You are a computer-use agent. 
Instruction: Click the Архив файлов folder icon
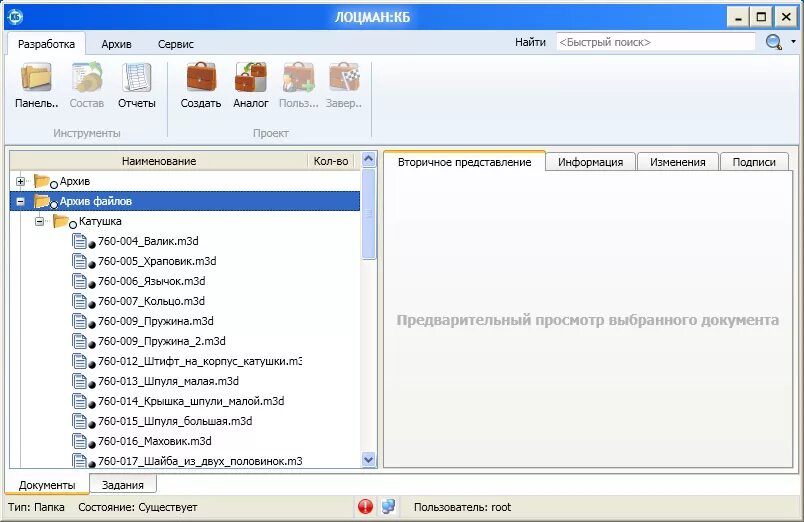(42, 201)
